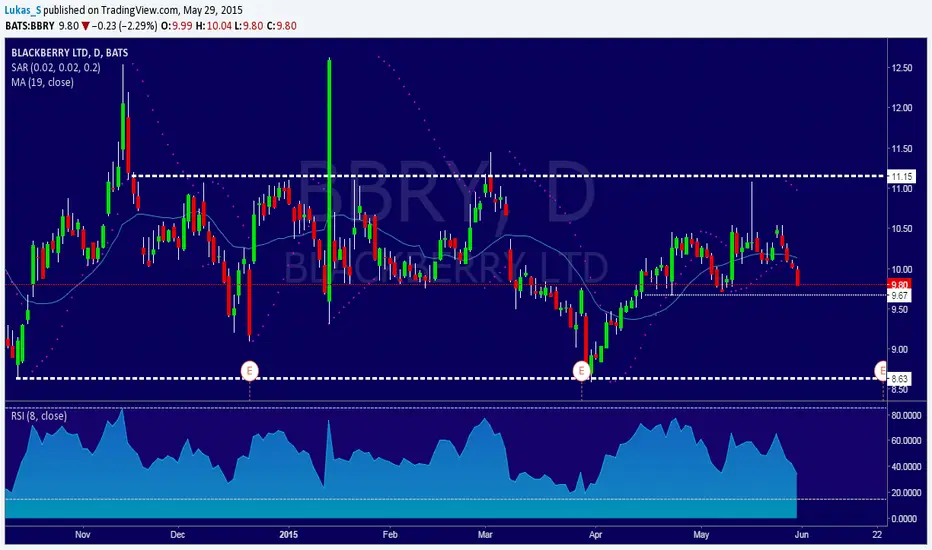The image size is (932, 550).
Task: Click the C:9.80 close price value
Action: click(282, 26)
